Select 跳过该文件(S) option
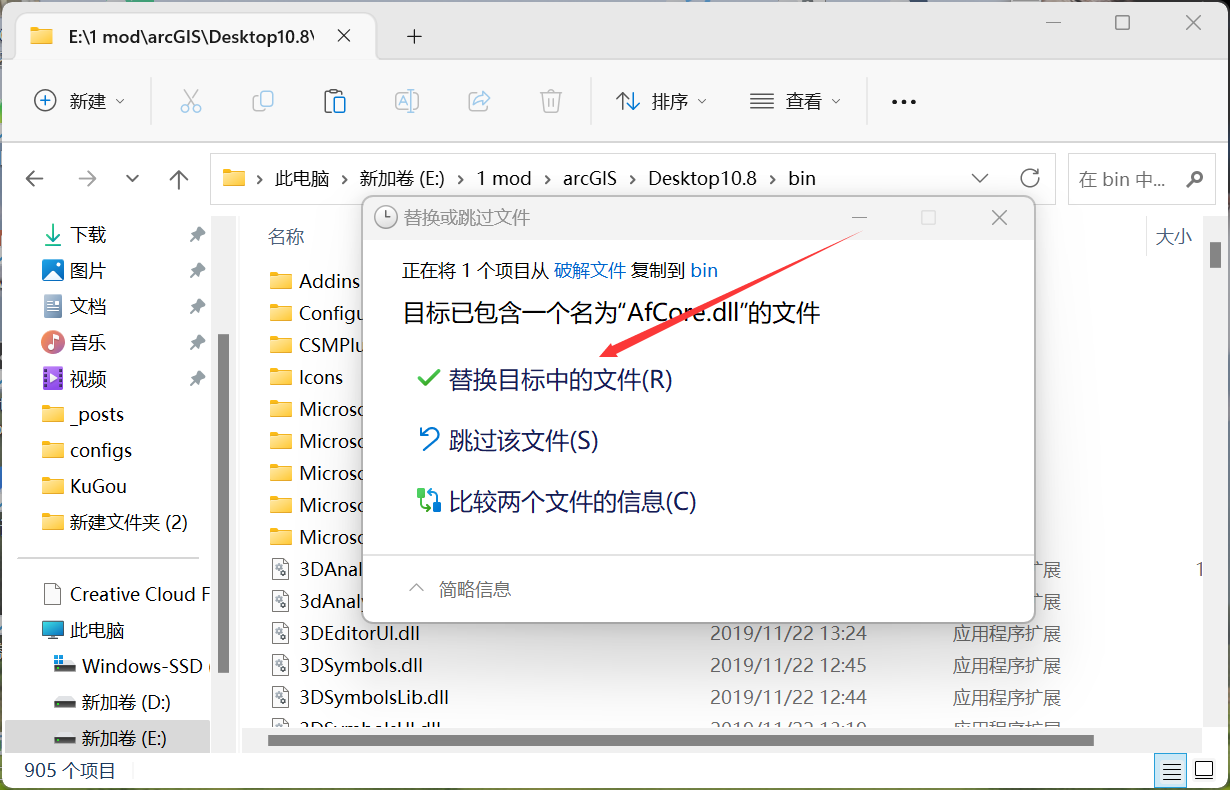 [x=523, y=441]
